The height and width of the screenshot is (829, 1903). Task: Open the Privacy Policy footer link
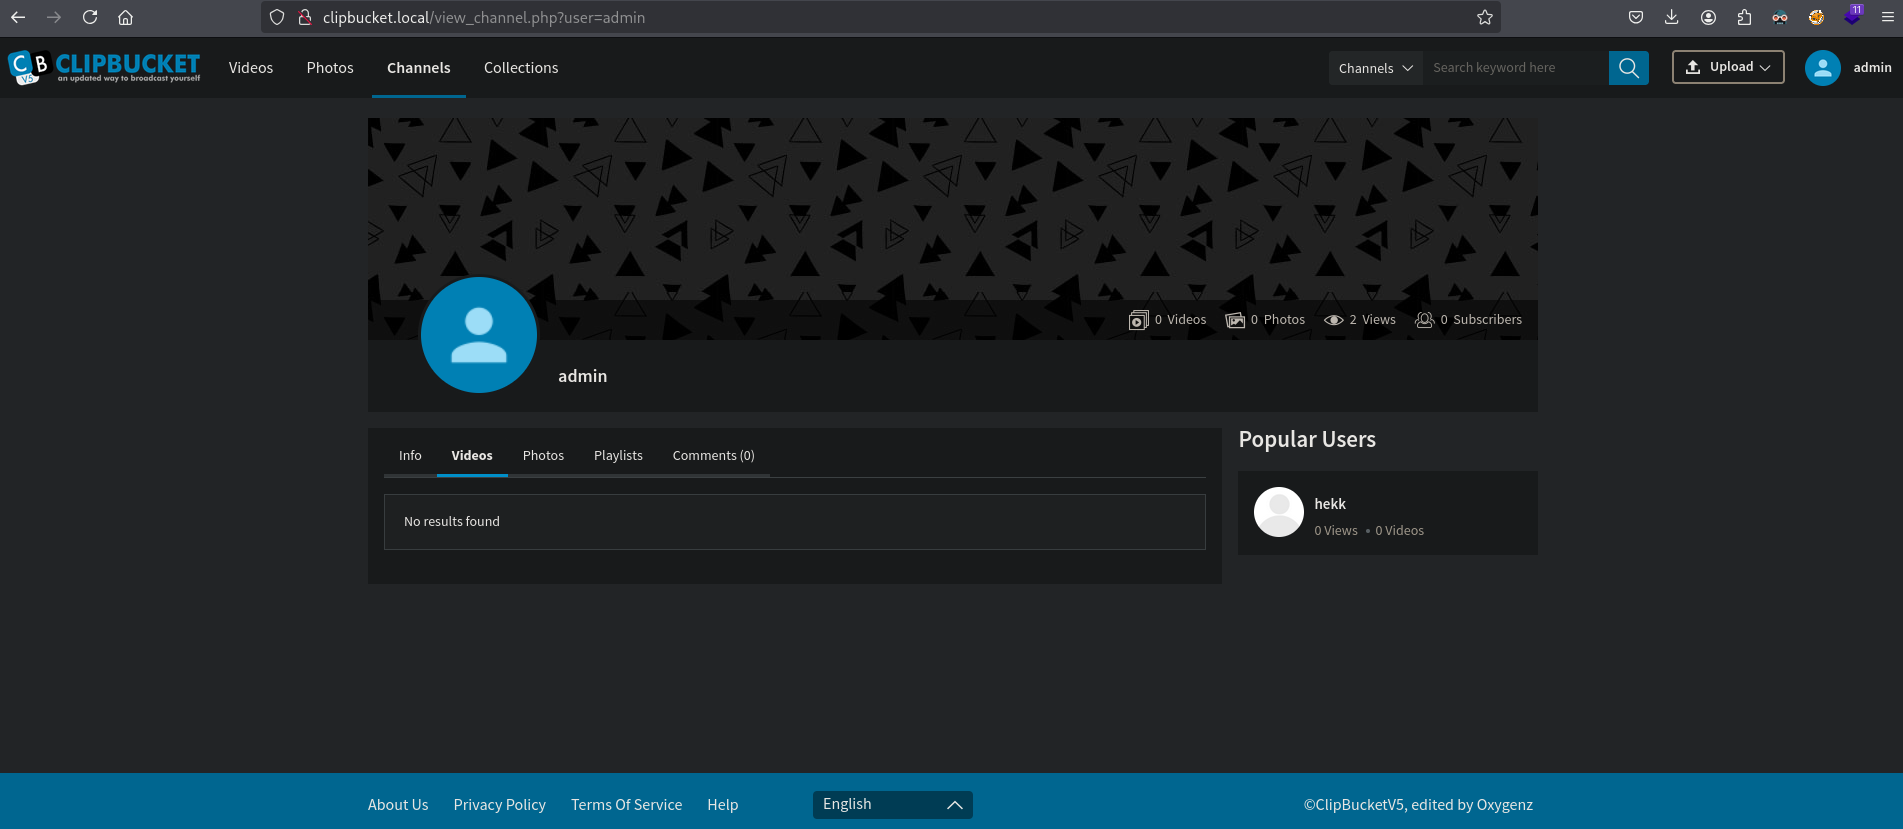pos(499,805)
